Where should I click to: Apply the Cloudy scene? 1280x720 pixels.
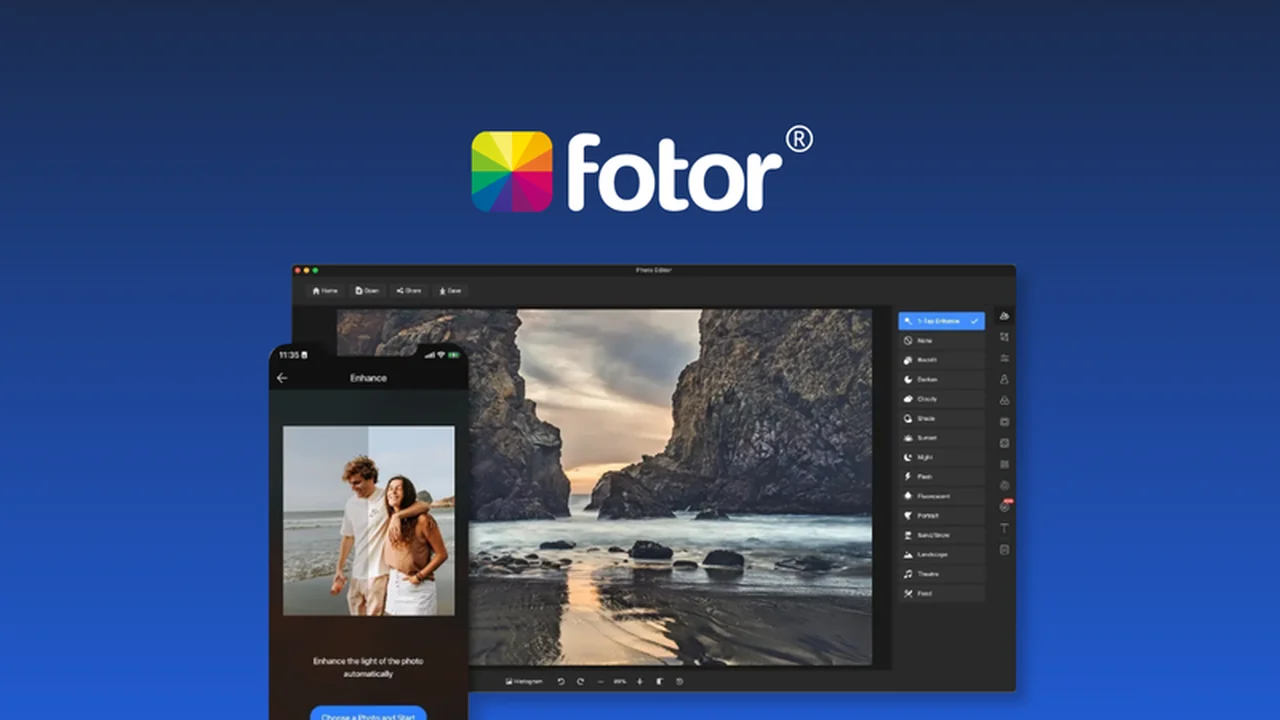(x=941, y=399)
